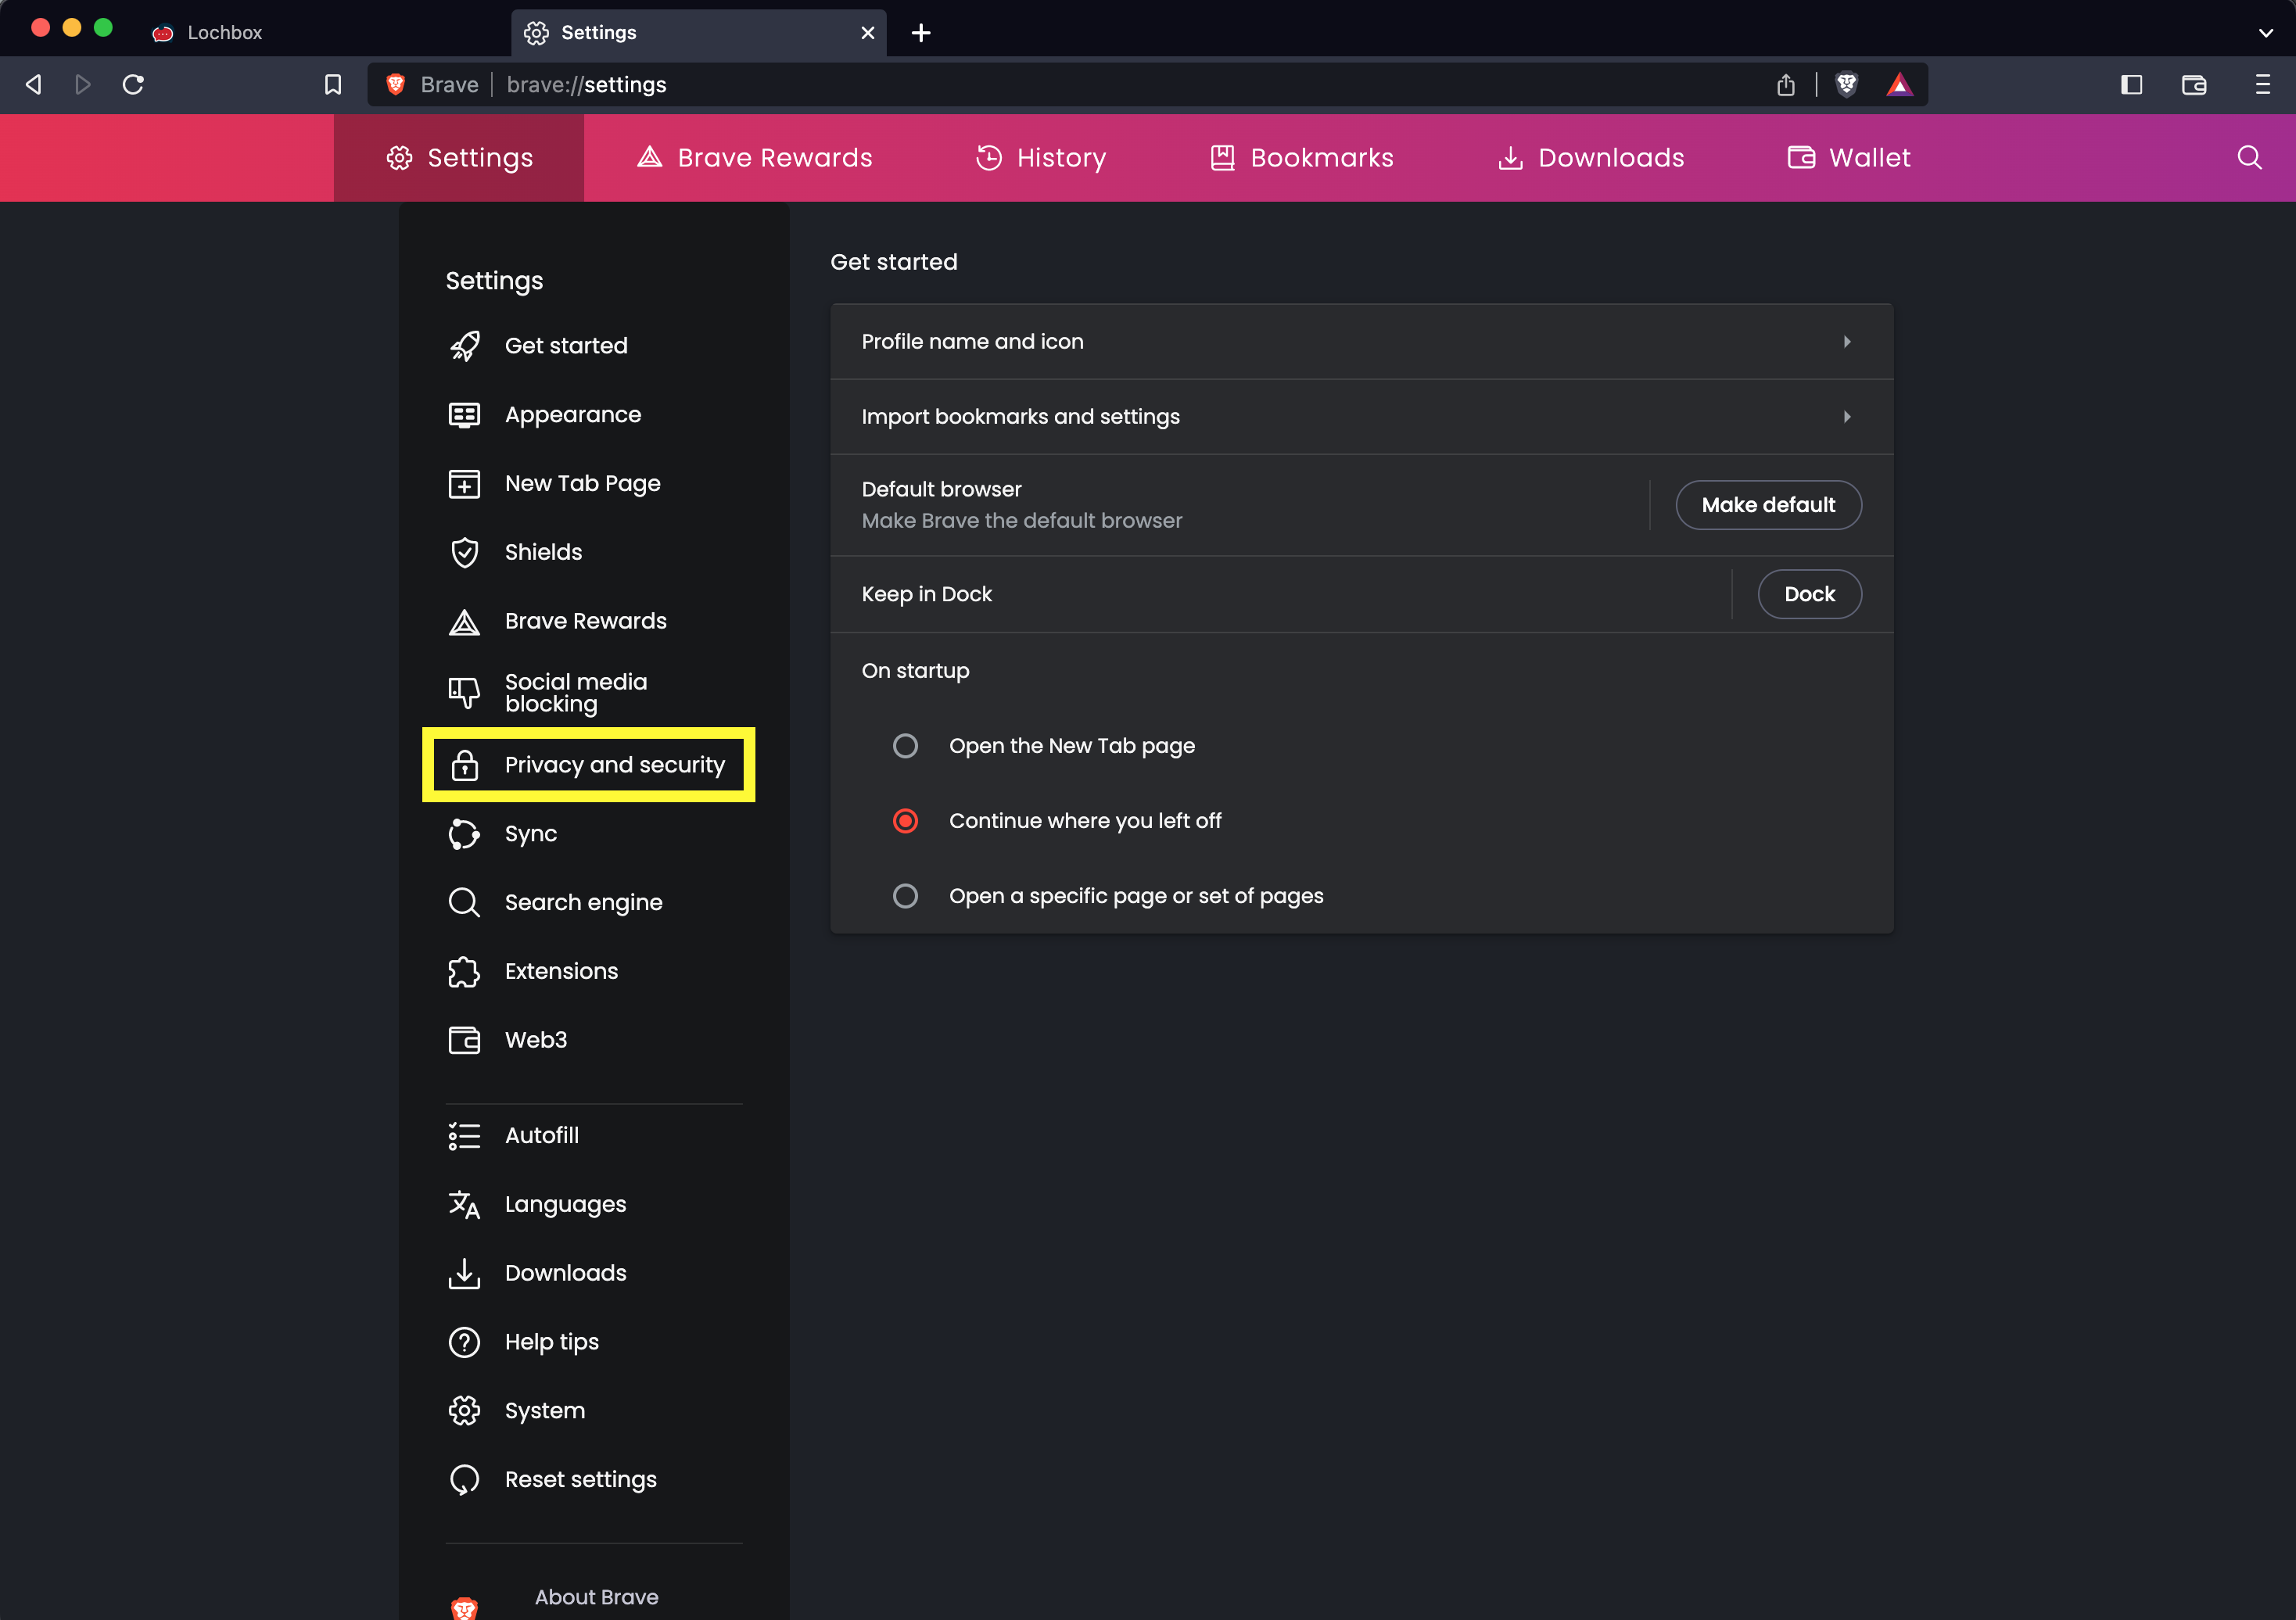The height and width of the screenshot is (1620, 2296).
Task: Open the Shields sidebar menu item
Action: tap(543, 552)
